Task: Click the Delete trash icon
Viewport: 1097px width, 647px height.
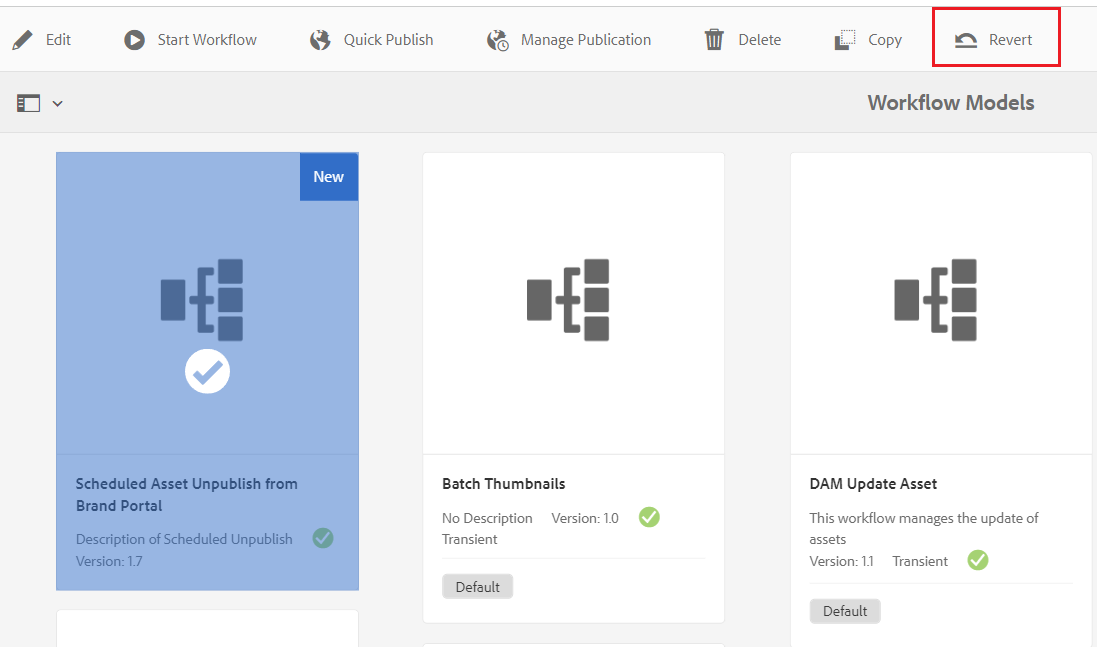Action: [x=713, y=39]
